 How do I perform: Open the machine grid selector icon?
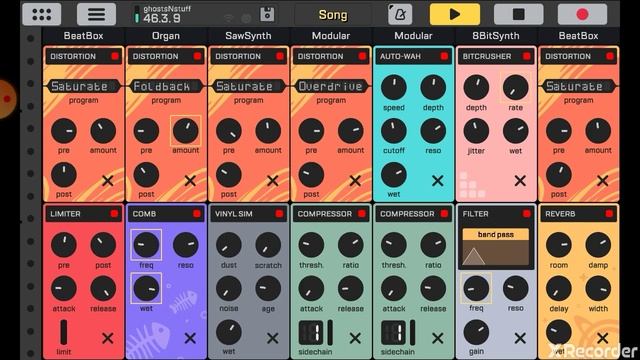tap(42, 14)
